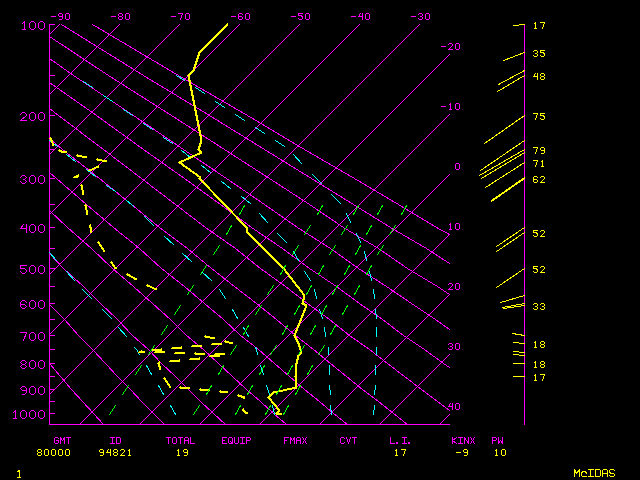The height and width of the screenshot is (480, 640).
Task: Click the CYT label
Action: coord(348,440)
